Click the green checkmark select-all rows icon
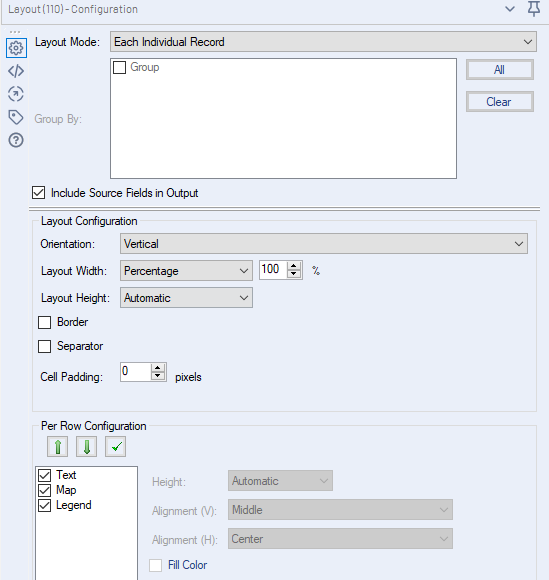This screenshot has height=580, width=549. (115, 446)
